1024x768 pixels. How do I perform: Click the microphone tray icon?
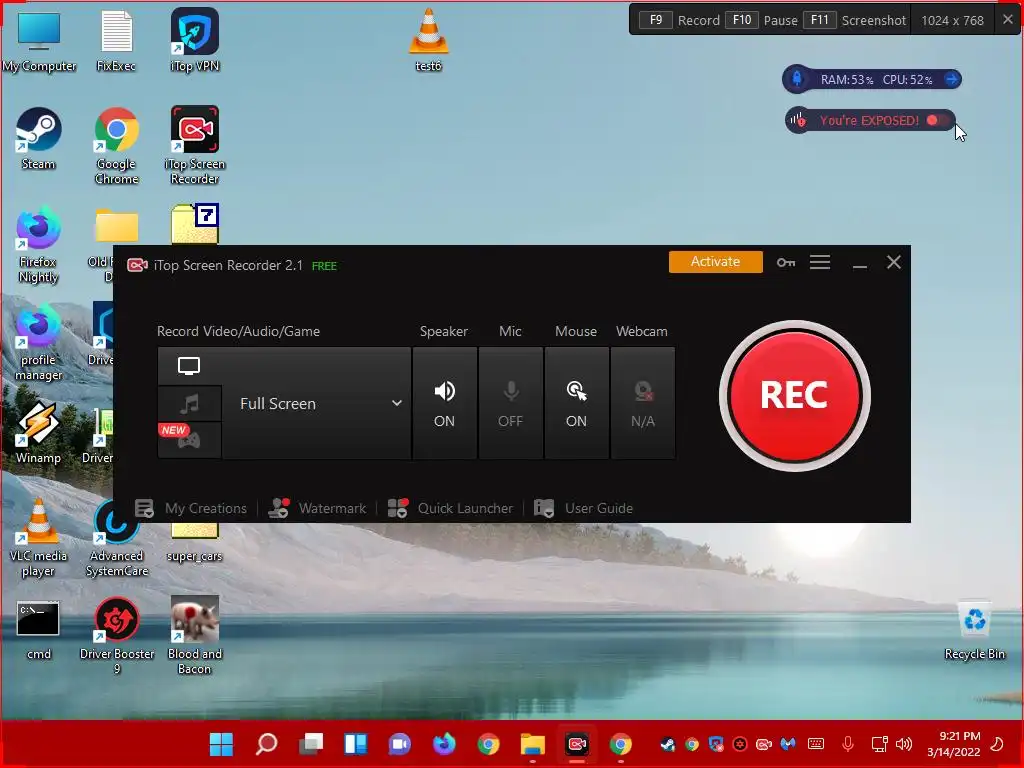848,744
